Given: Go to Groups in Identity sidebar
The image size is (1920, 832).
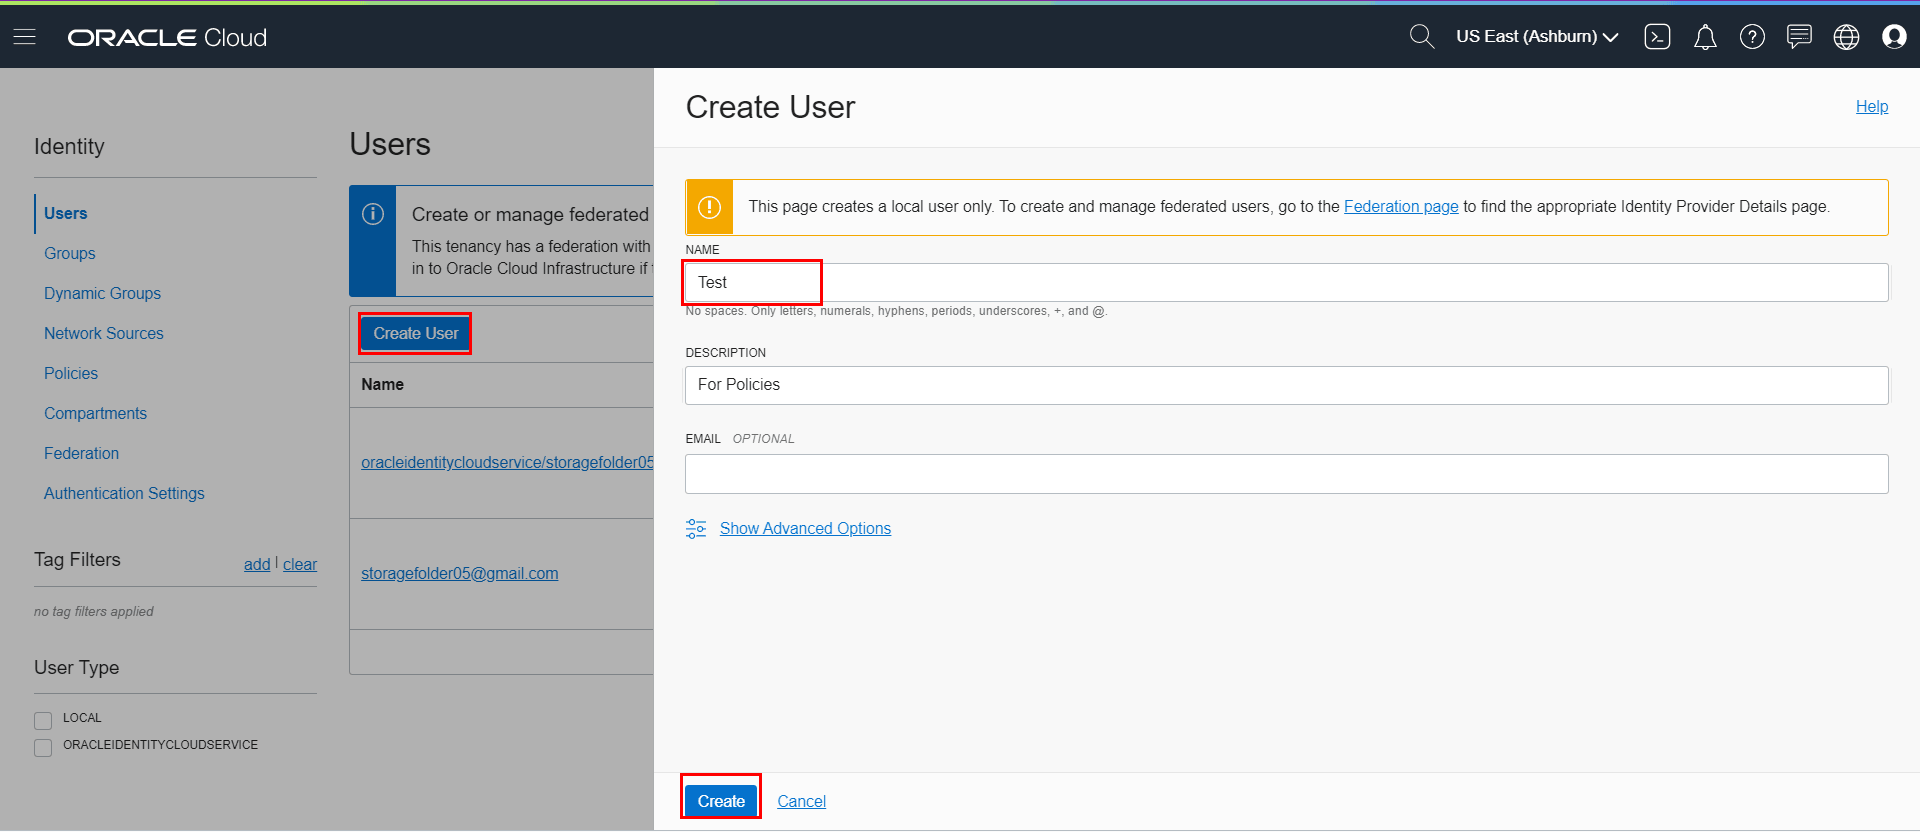Looking at the screenshot, I should 70,253.
